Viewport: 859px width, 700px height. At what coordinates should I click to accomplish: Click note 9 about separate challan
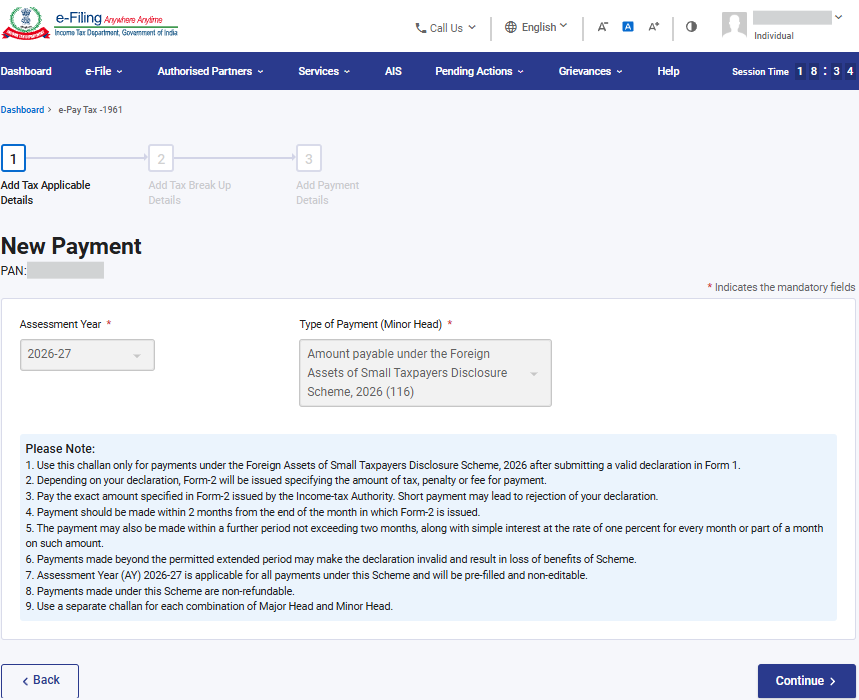point(209,606)
